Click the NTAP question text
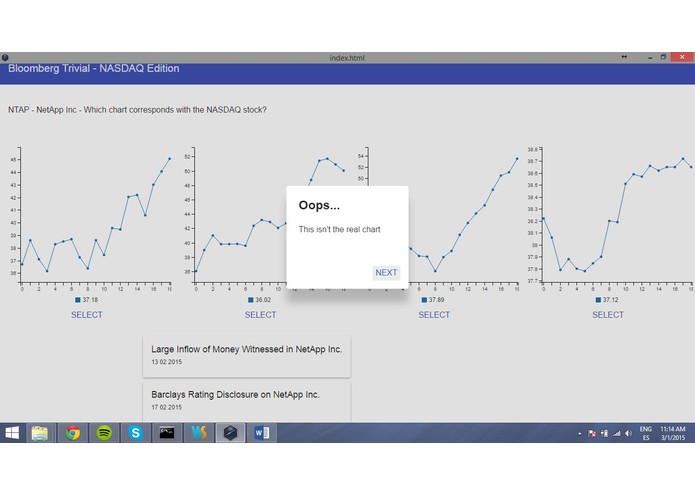Screen dimensions: 695x494 tap(137, 110)
